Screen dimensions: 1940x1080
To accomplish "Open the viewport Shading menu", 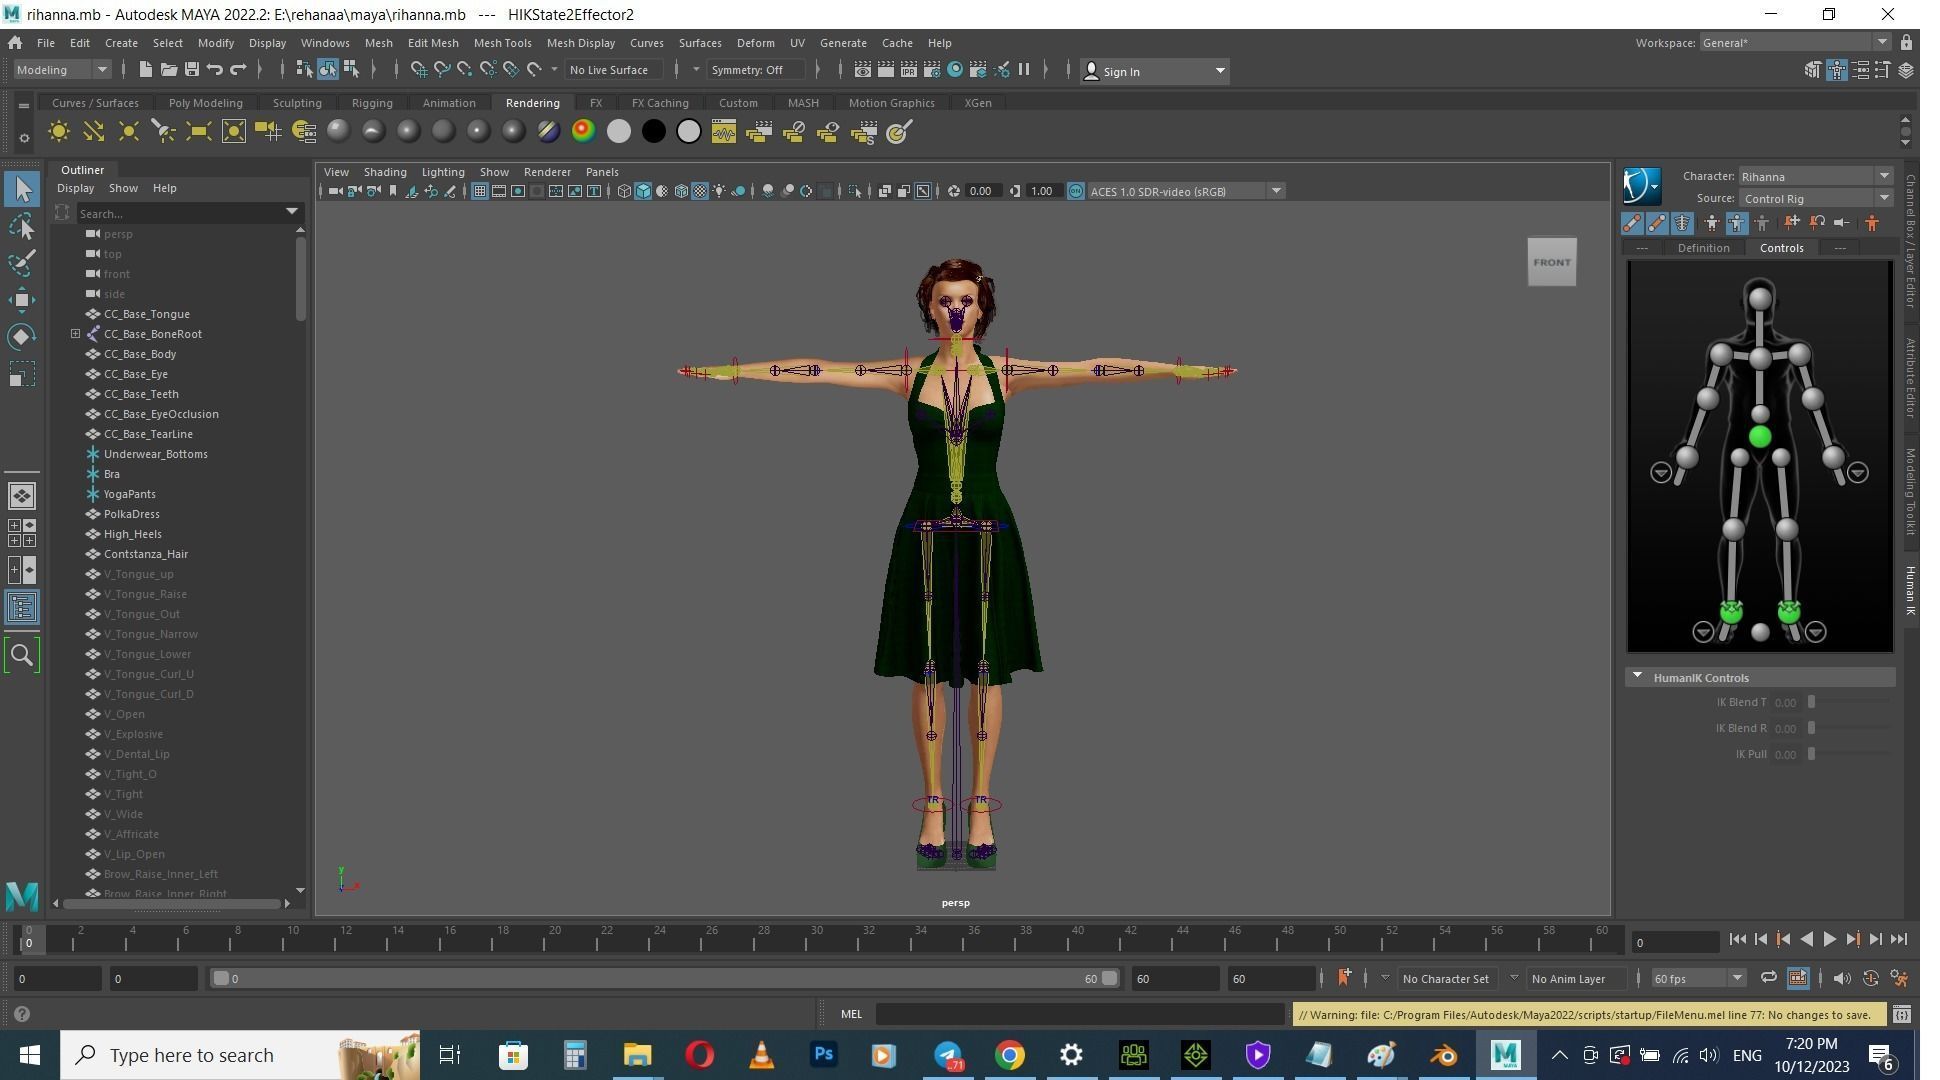I will [384, 172].
